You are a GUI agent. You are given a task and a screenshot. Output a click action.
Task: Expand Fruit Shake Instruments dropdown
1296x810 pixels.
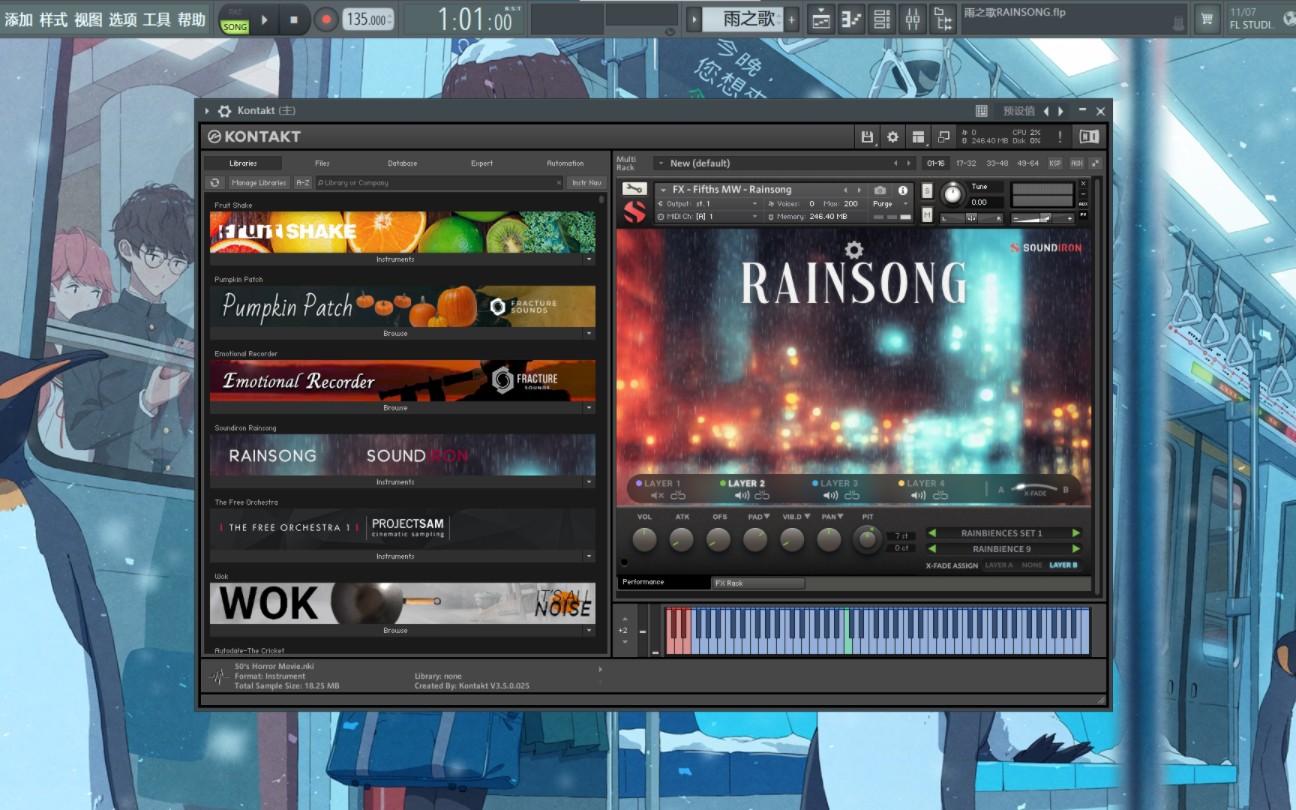tap(589, 259)
